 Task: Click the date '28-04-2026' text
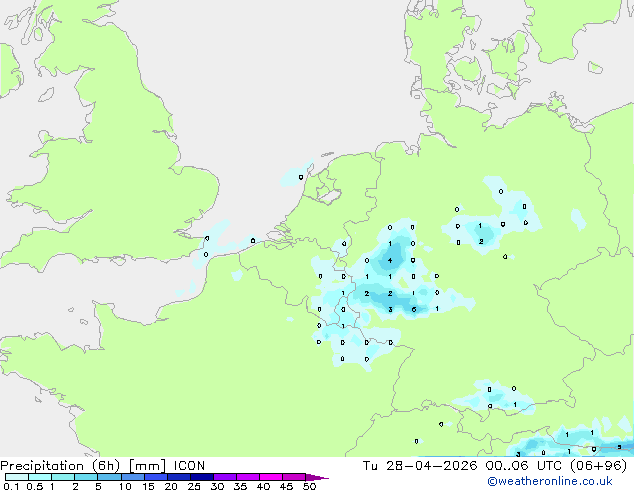pyautogui.click(x=431, y=466)
